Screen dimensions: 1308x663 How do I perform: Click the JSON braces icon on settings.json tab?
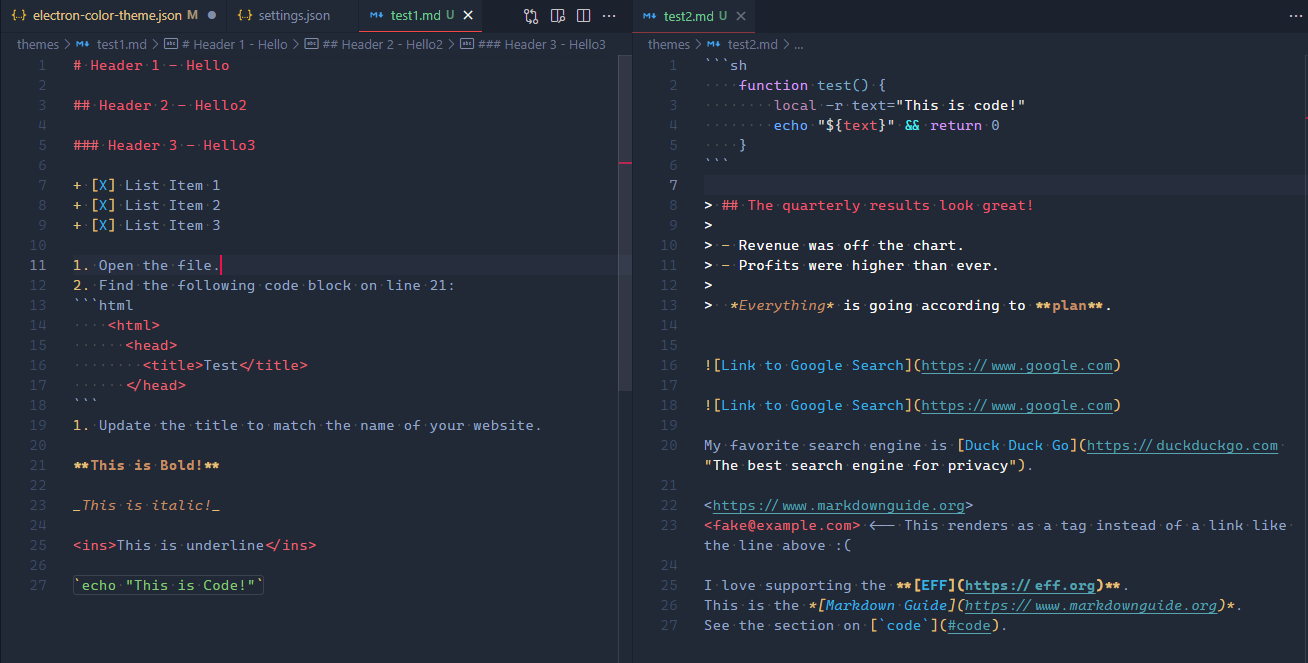(x=245, y=16)
